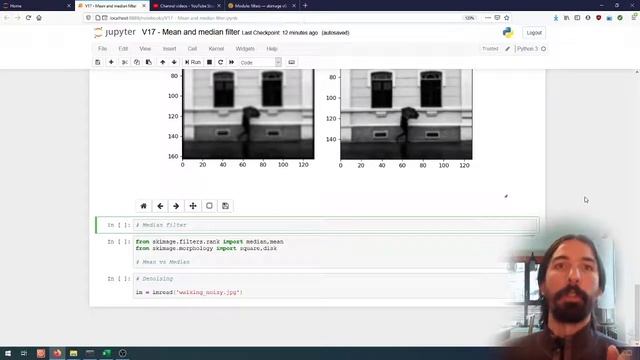The image size is (640, 360).
Task: Open the Edit menu
Action: [123, 49]
